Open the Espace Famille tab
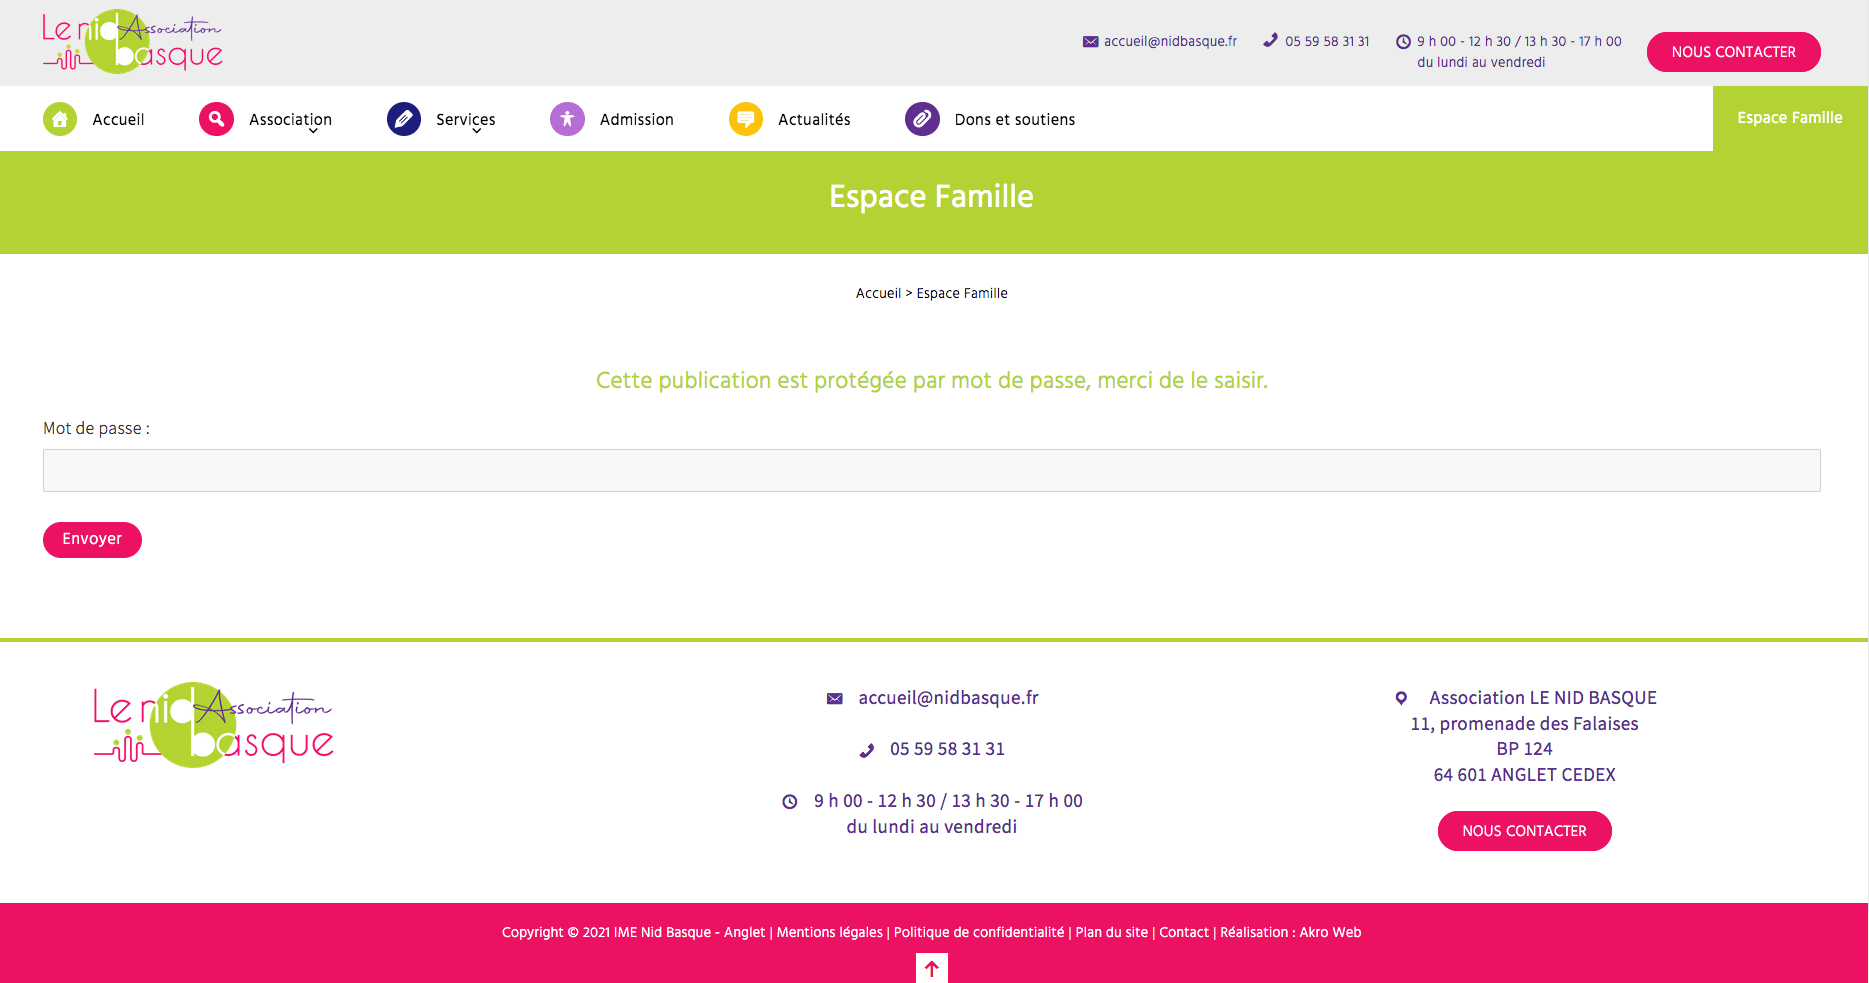Image resolution: width=1869 pixels, height=983 pixels. 1790,118
